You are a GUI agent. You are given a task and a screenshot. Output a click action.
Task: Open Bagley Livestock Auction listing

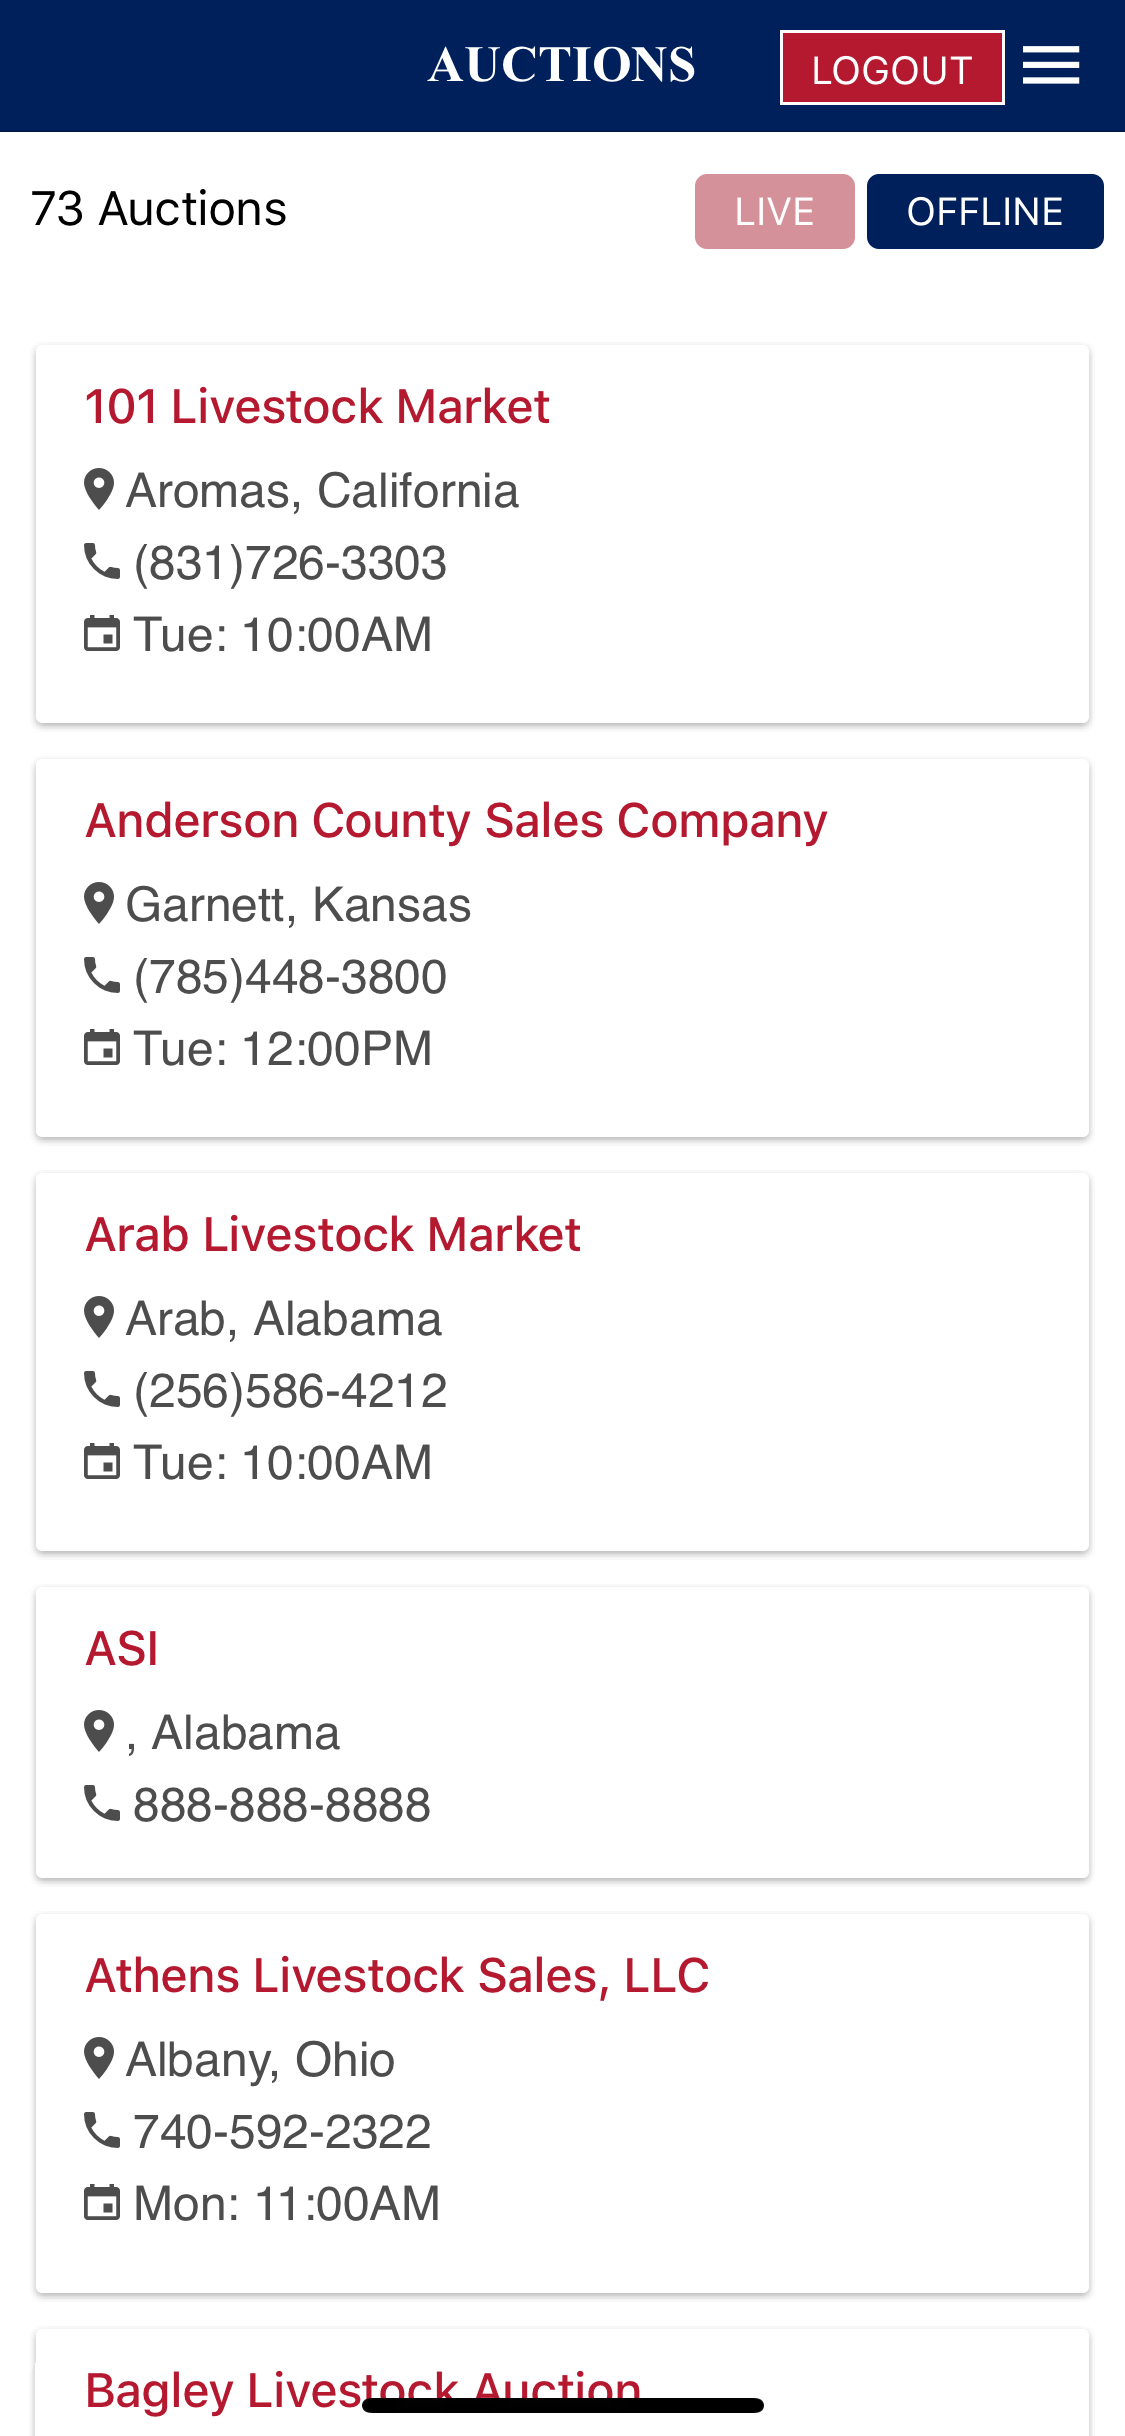click(363, 2390)
